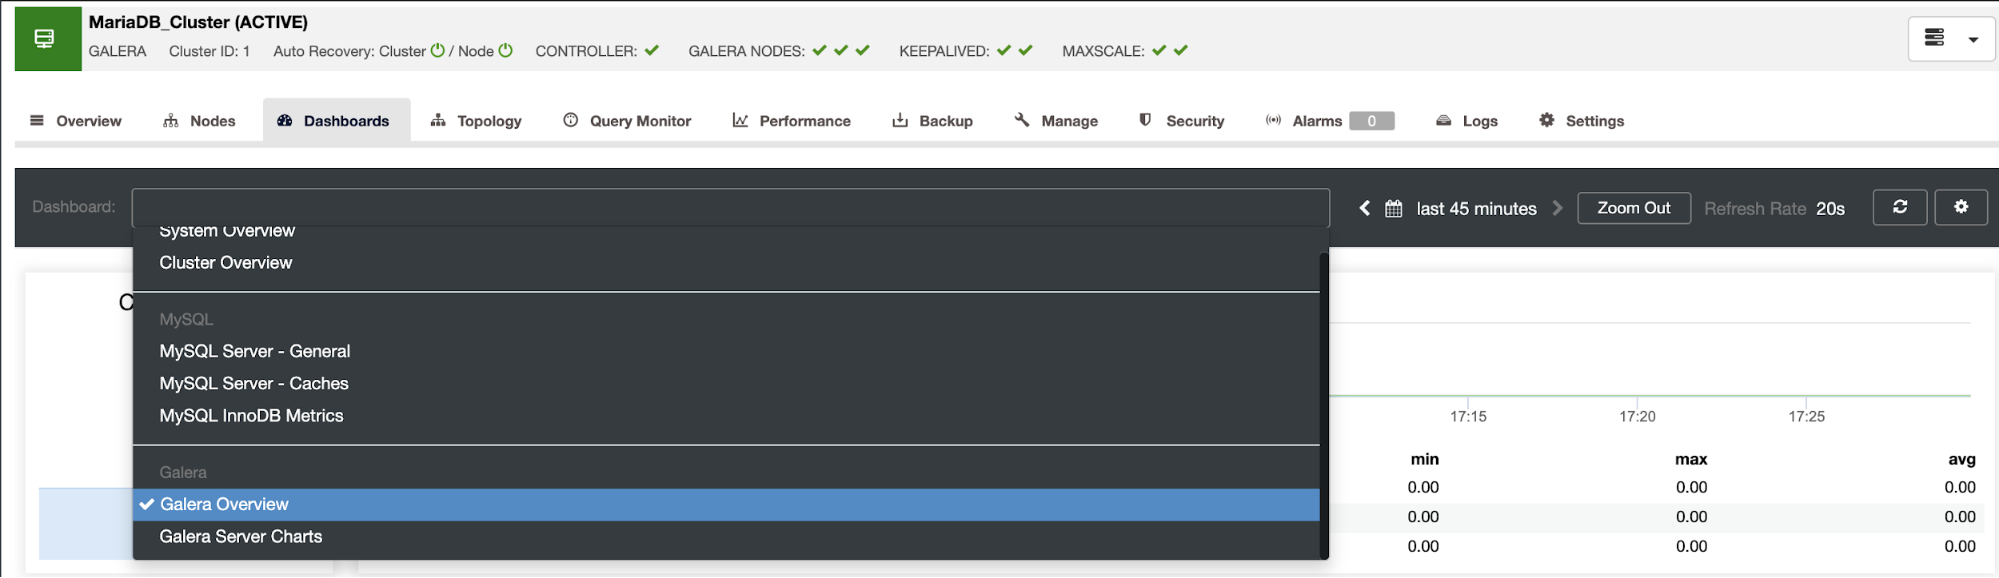The width and height of the screenshot is (1999, 578).
Task: Go to the Security tab
Action: pos(1181,121)
